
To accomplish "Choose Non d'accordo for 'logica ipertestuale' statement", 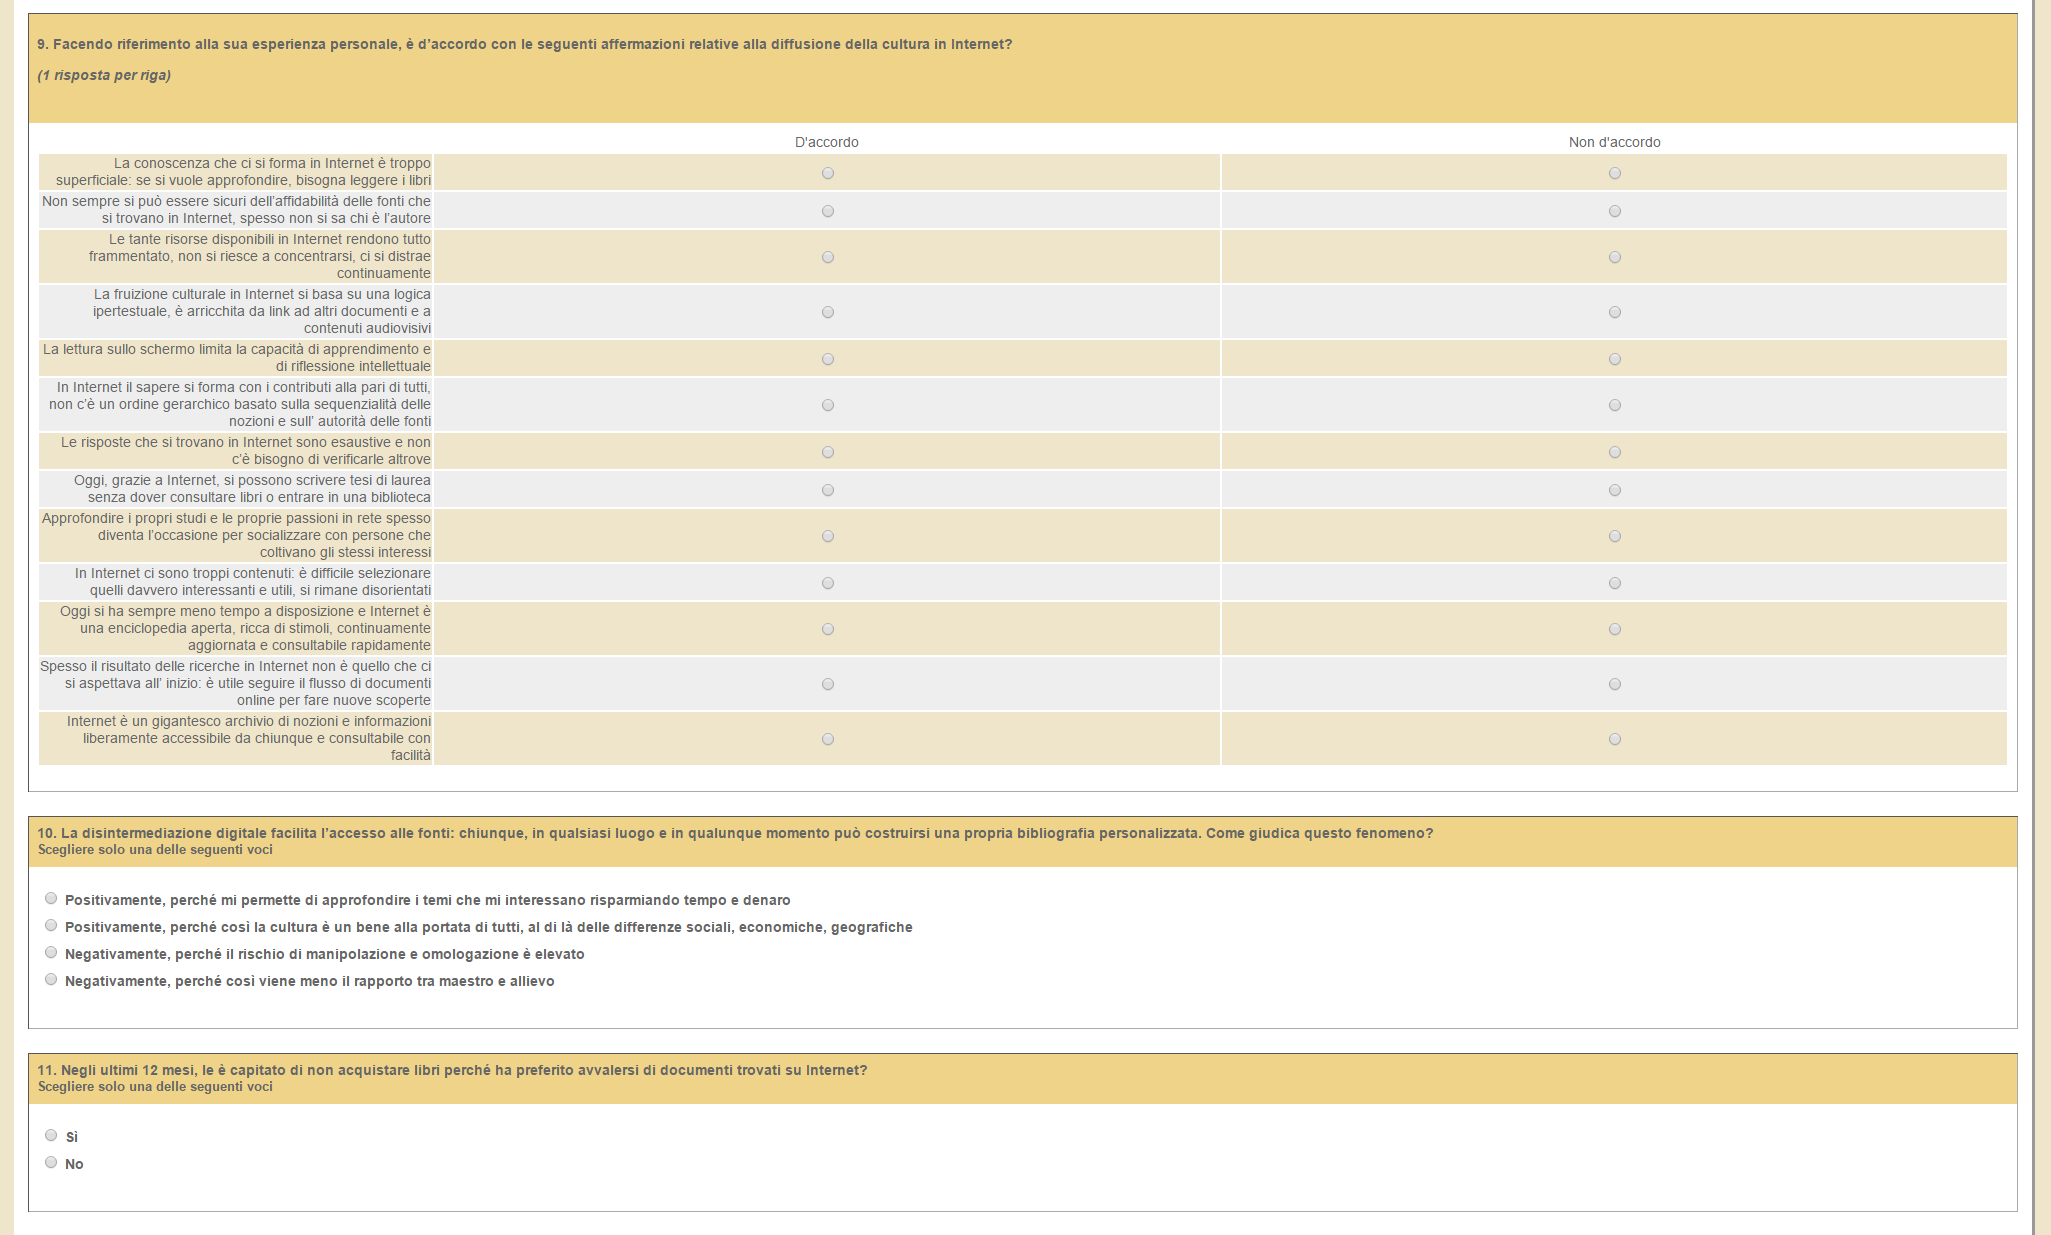I will point(1614,312).
